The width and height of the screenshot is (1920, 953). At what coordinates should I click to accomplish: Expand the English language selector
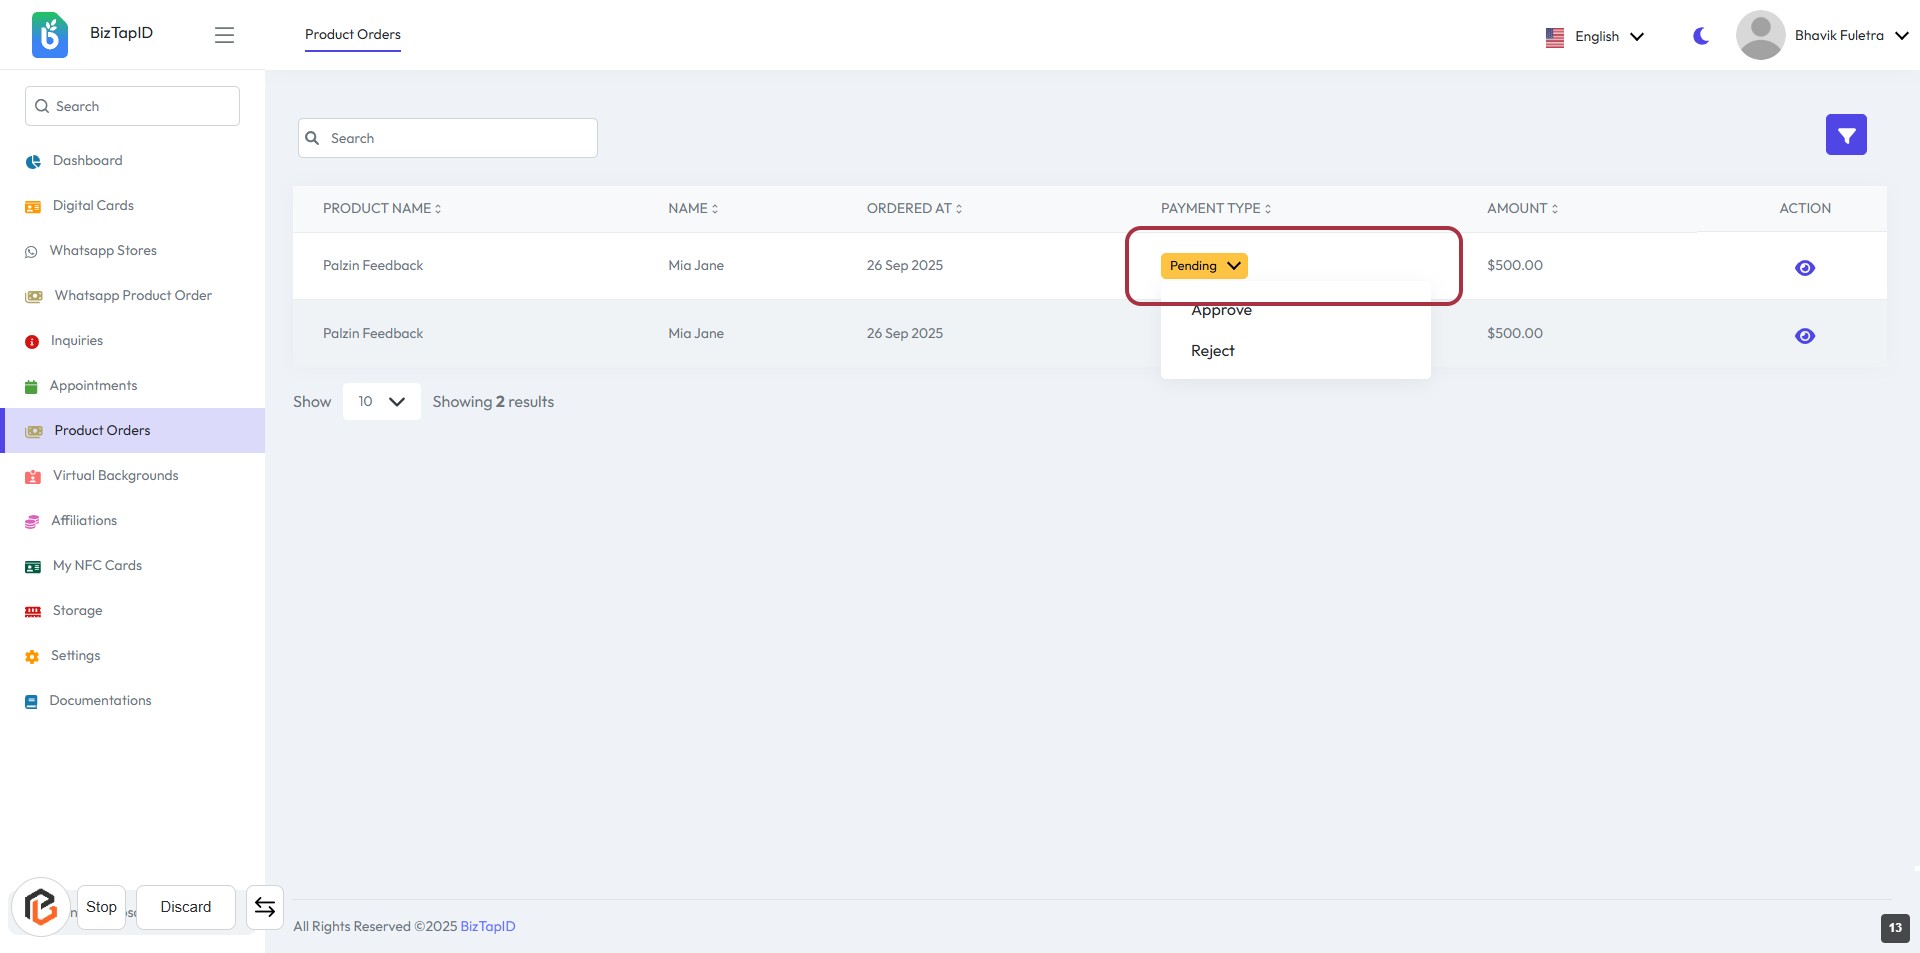pos(1595,37)
